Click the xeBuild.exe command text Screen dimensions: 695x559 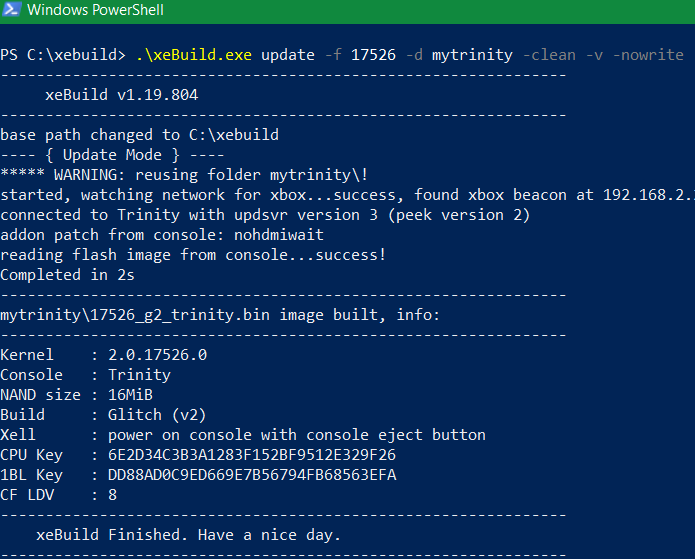[194, 55]
